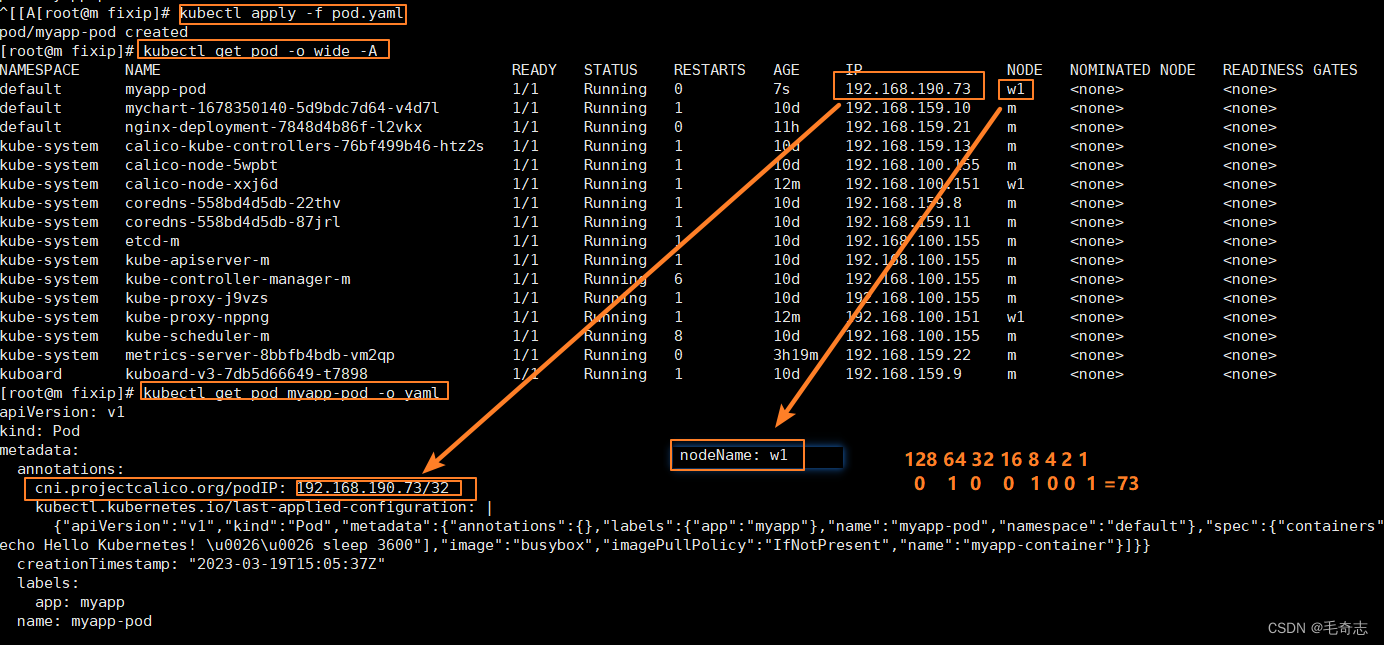Viewport: 1384px width, 645px height.
Task: Click the RESTARTS column header
Action: tap(709, 70)
